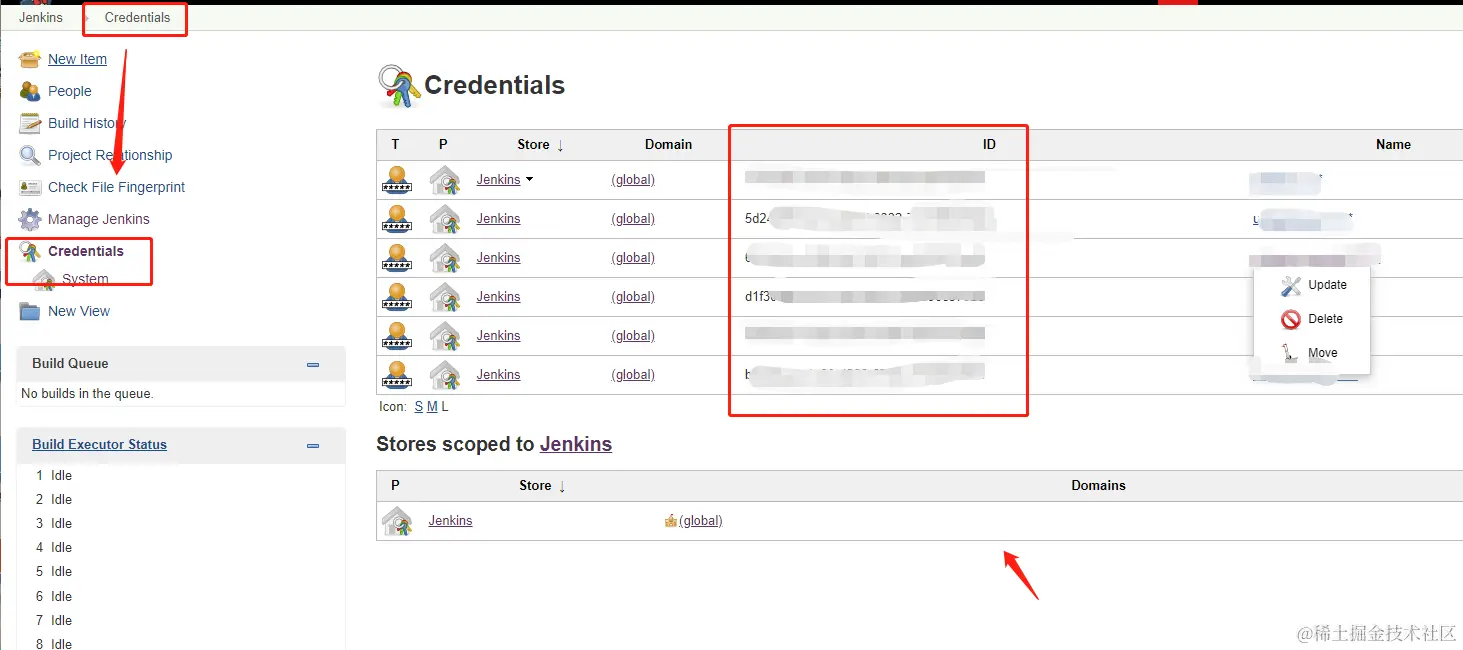Open the Credentials breadcrumb
Screen dimensions: 1463x650
tap(137, 18)
